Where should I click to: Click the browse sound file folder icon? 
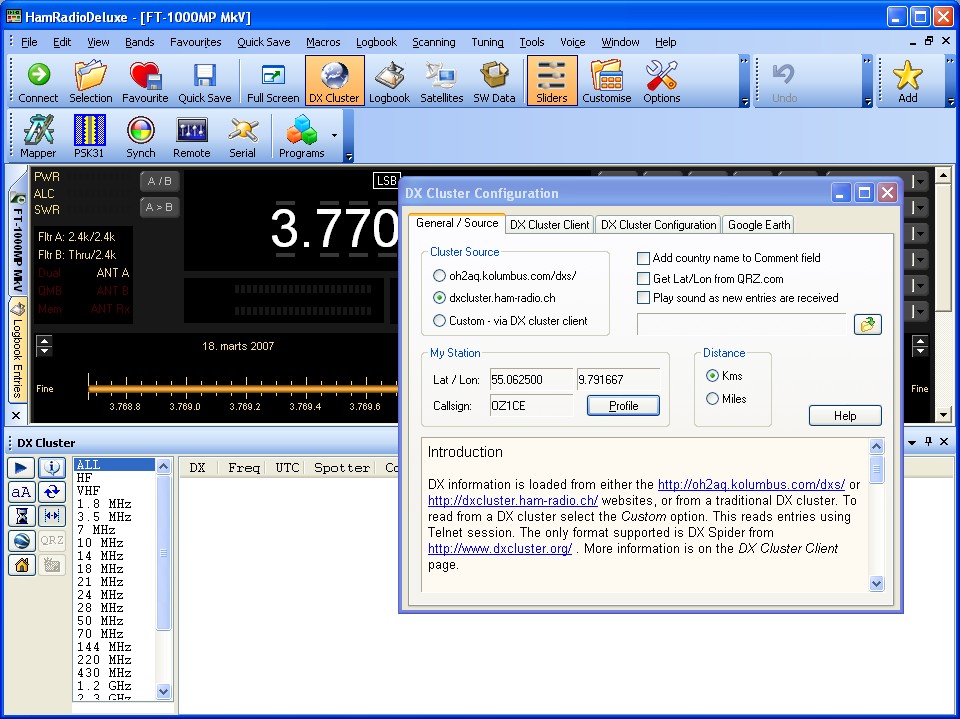point(868,324)
